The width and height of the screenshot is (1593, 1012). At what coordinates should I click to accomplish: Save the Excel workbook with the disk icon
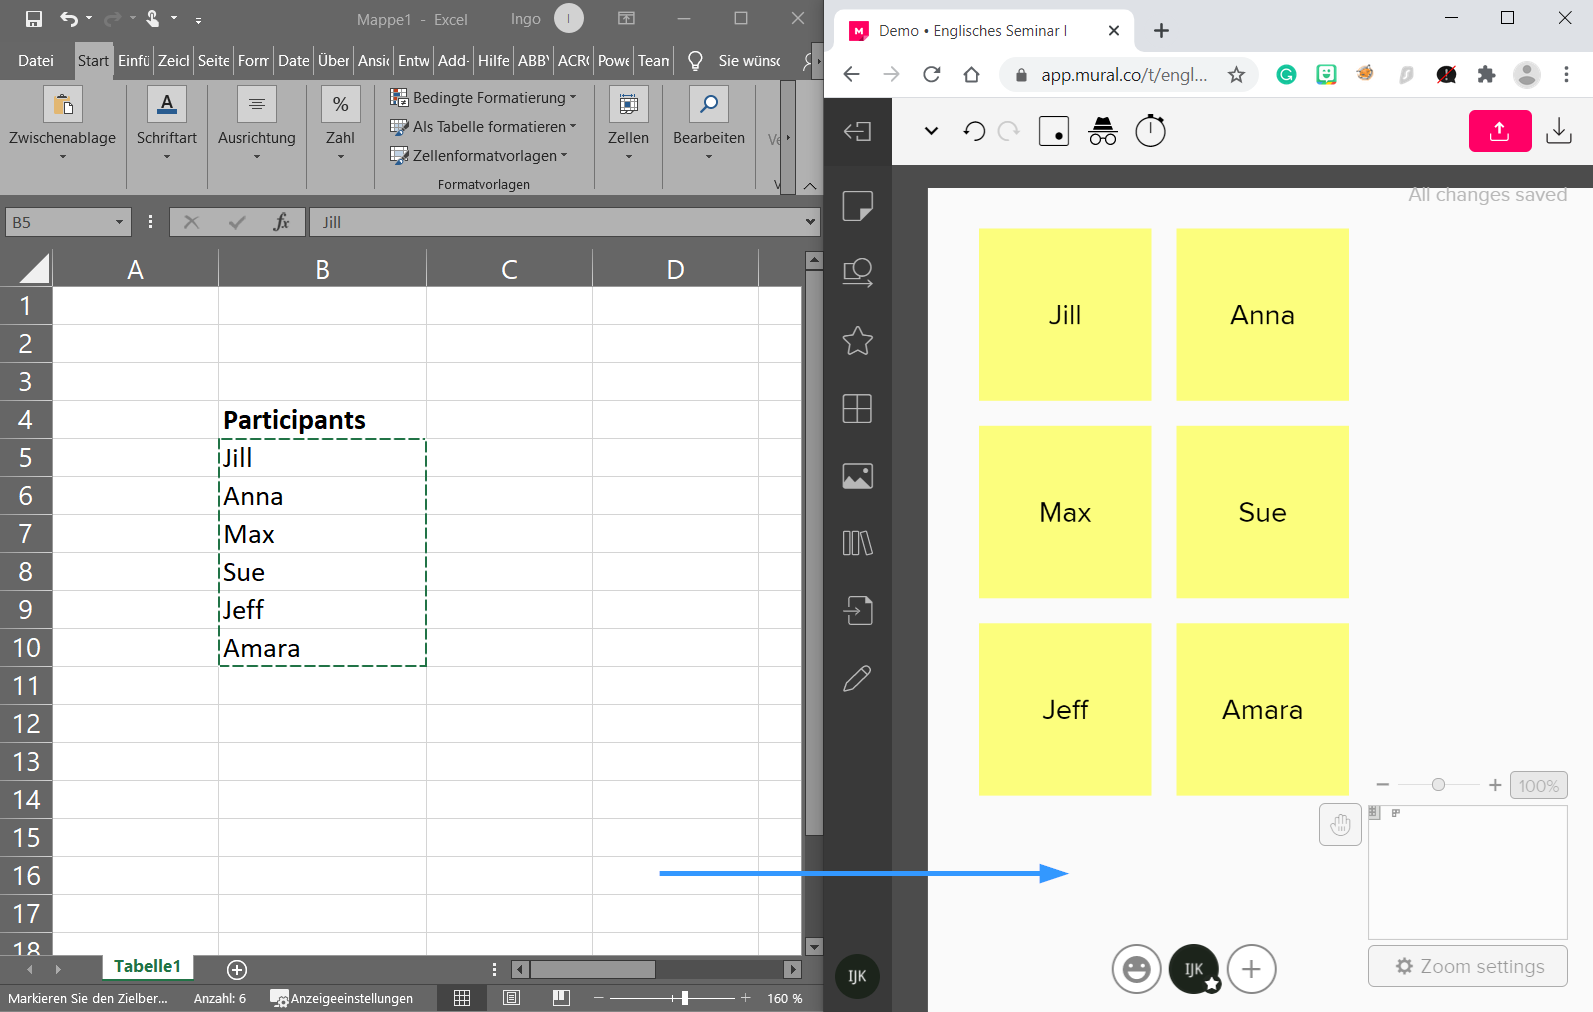[34, 19]
